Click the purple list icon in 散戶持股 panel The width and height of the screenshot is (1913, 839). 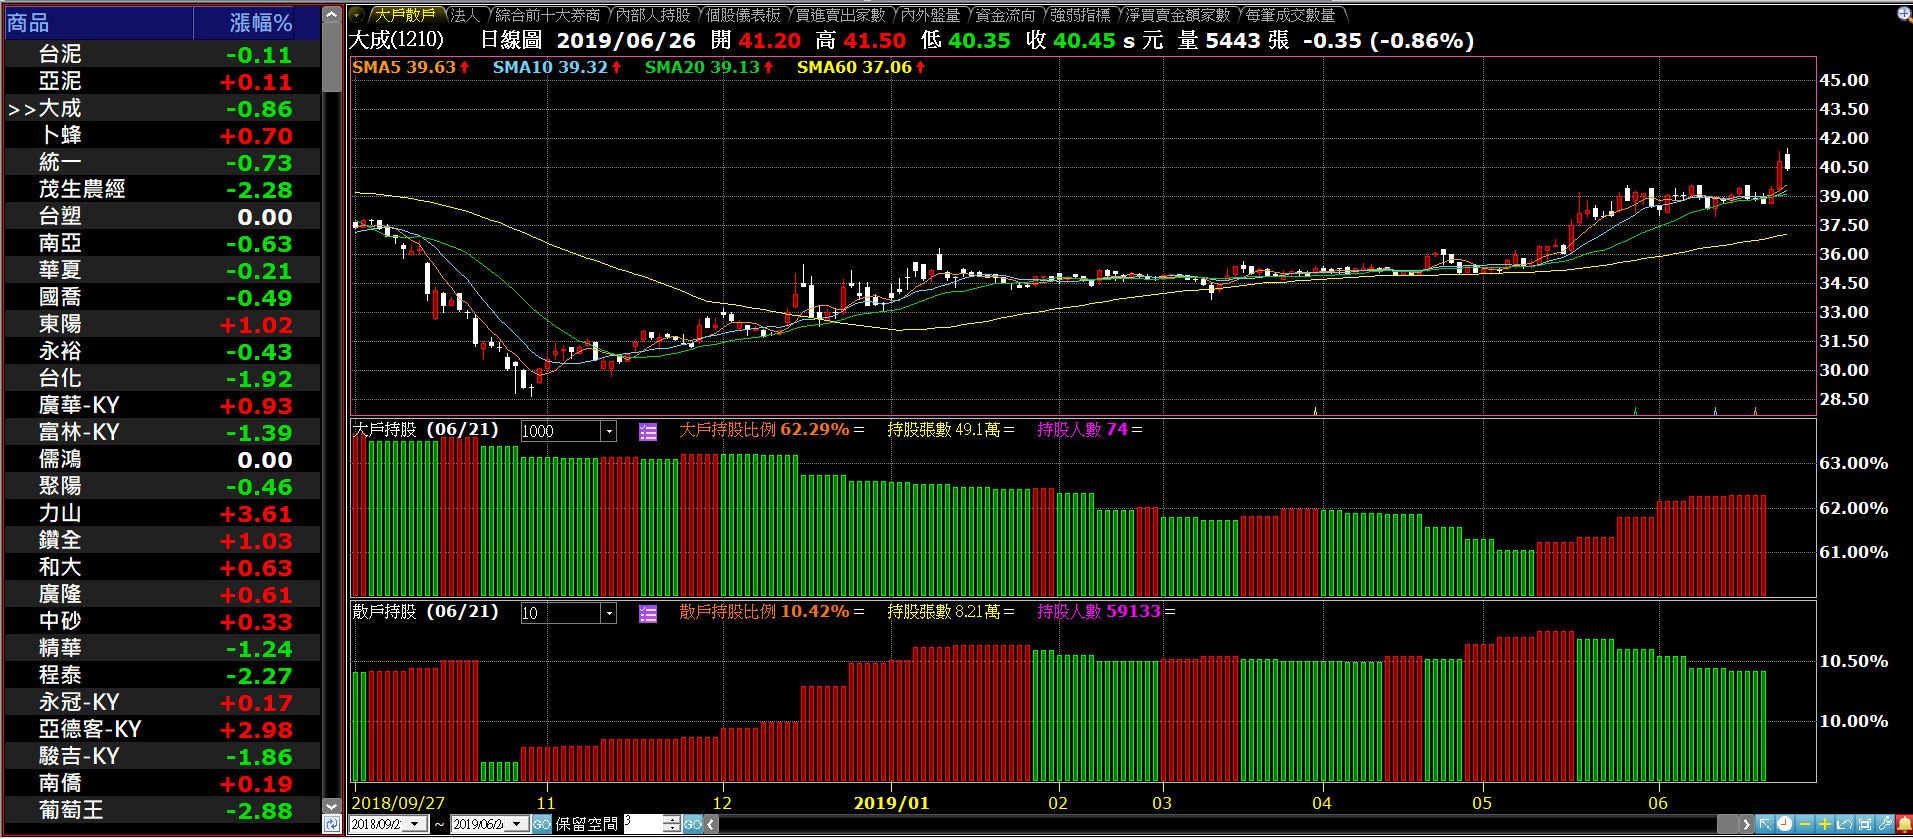[648, 614]
